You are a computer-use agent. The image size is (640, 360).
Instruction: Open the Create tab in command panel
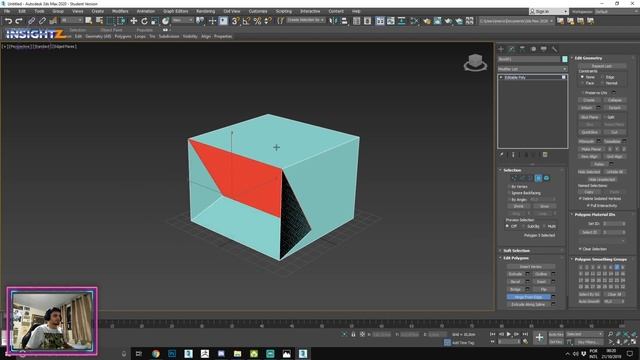(x=501, y=49)
